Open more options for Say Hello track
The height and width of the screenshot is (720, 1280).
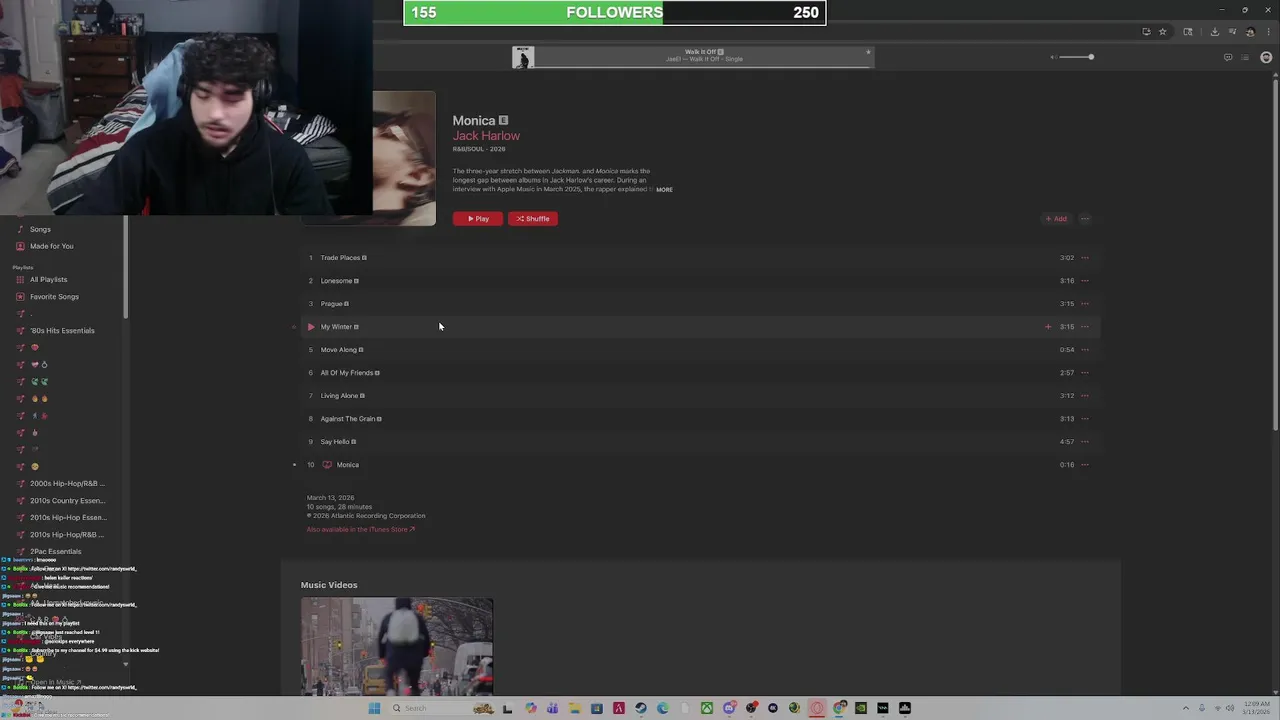1085,442
